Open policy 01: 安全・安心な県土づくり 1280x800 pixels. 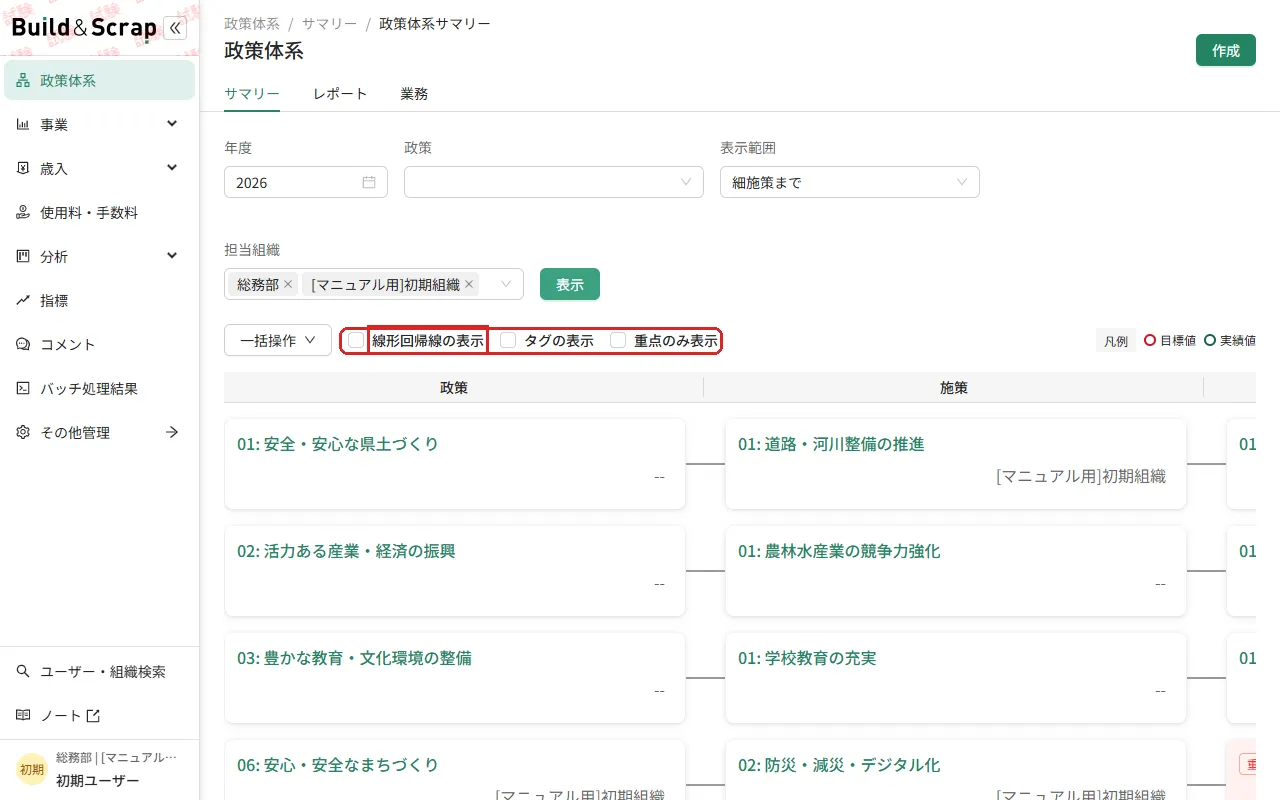tap(338, 445)
